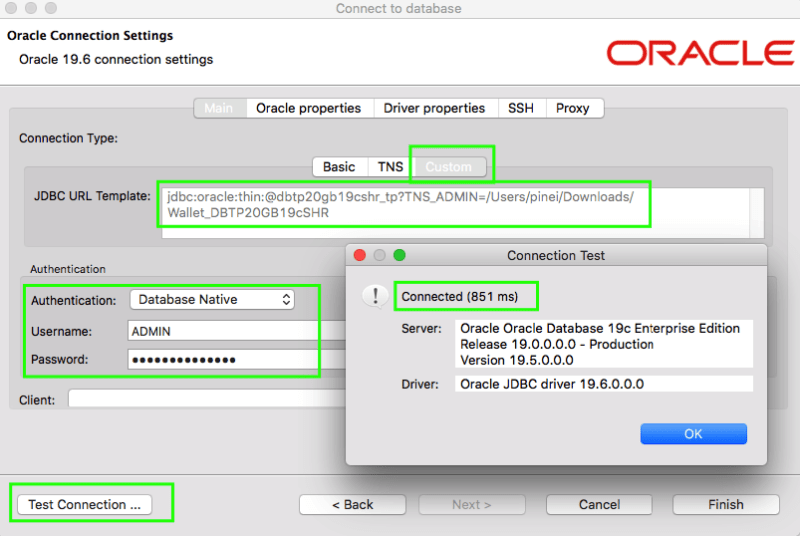
Task: Click the Finish button
Action: [x=726, y=504]
